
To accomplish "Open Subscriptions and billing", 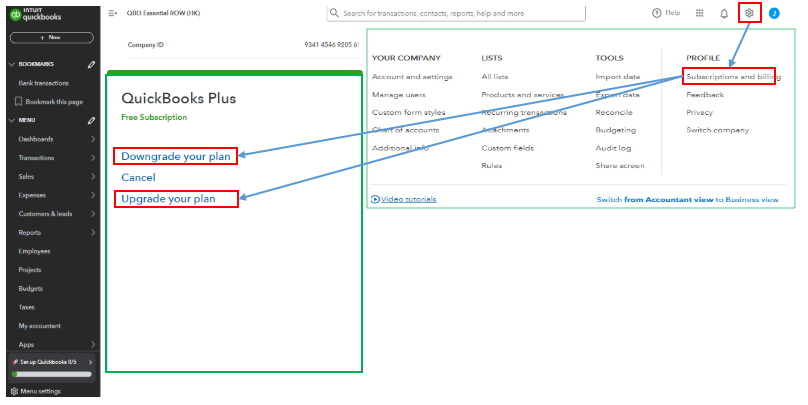I will coord(733,77).
